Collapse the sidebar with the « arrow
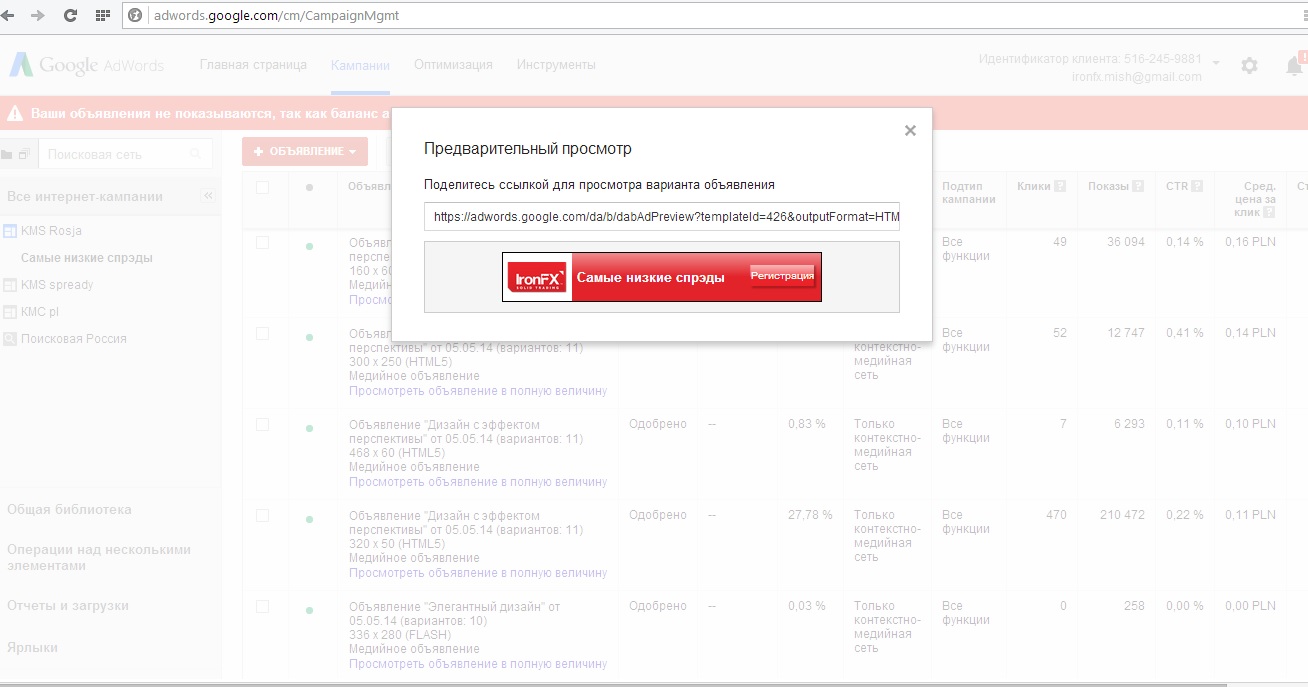This screenshot has width=1308, height=687. tap(209, 196)
